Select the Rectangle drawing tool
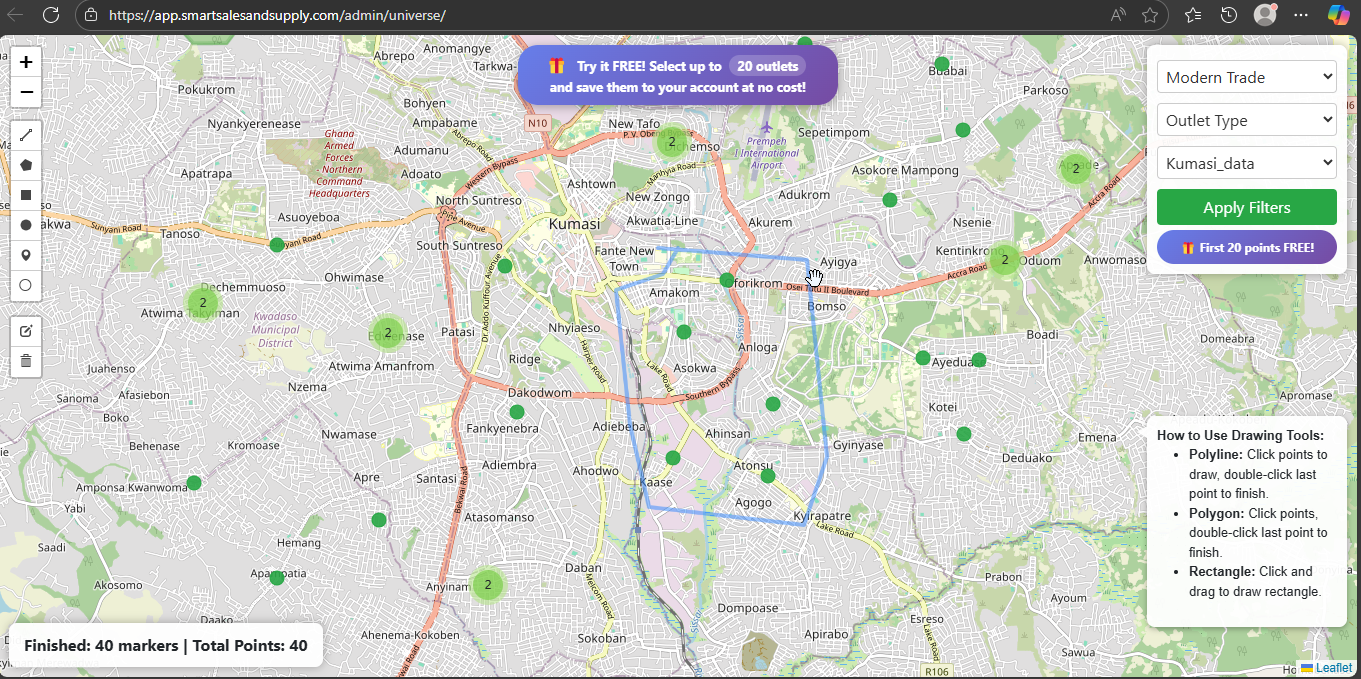 click(25, 194)
